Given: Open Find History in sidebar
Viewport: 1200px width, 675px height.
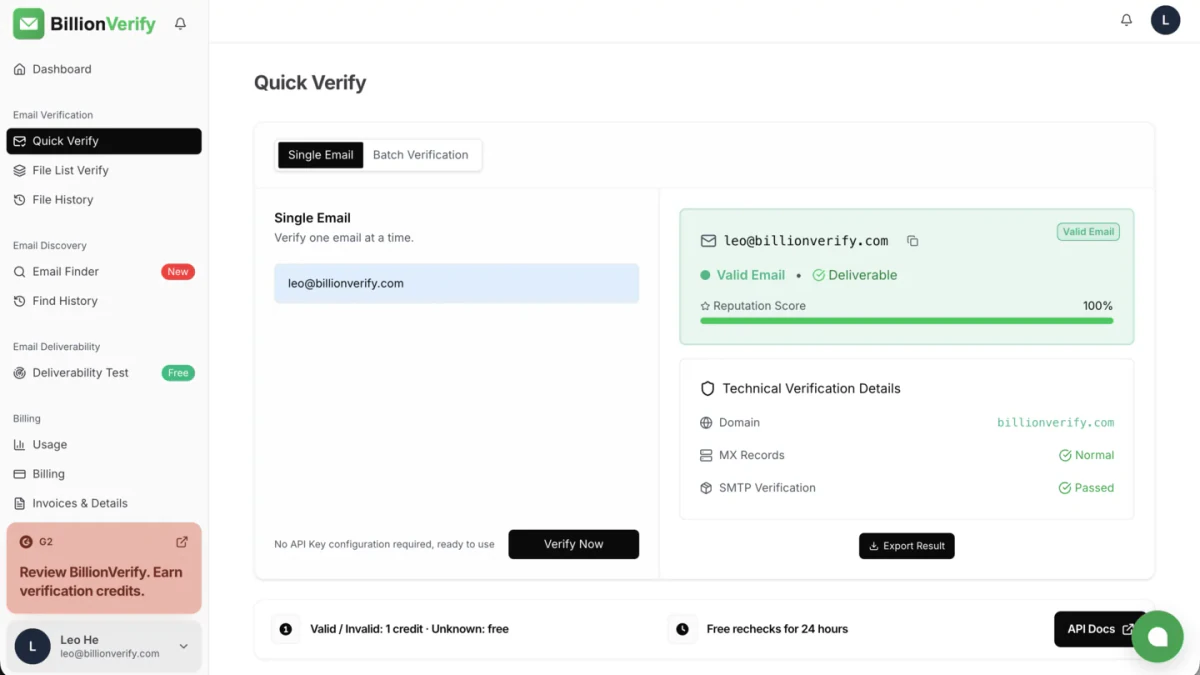Looking at the screenshot, I should (104, 301).
